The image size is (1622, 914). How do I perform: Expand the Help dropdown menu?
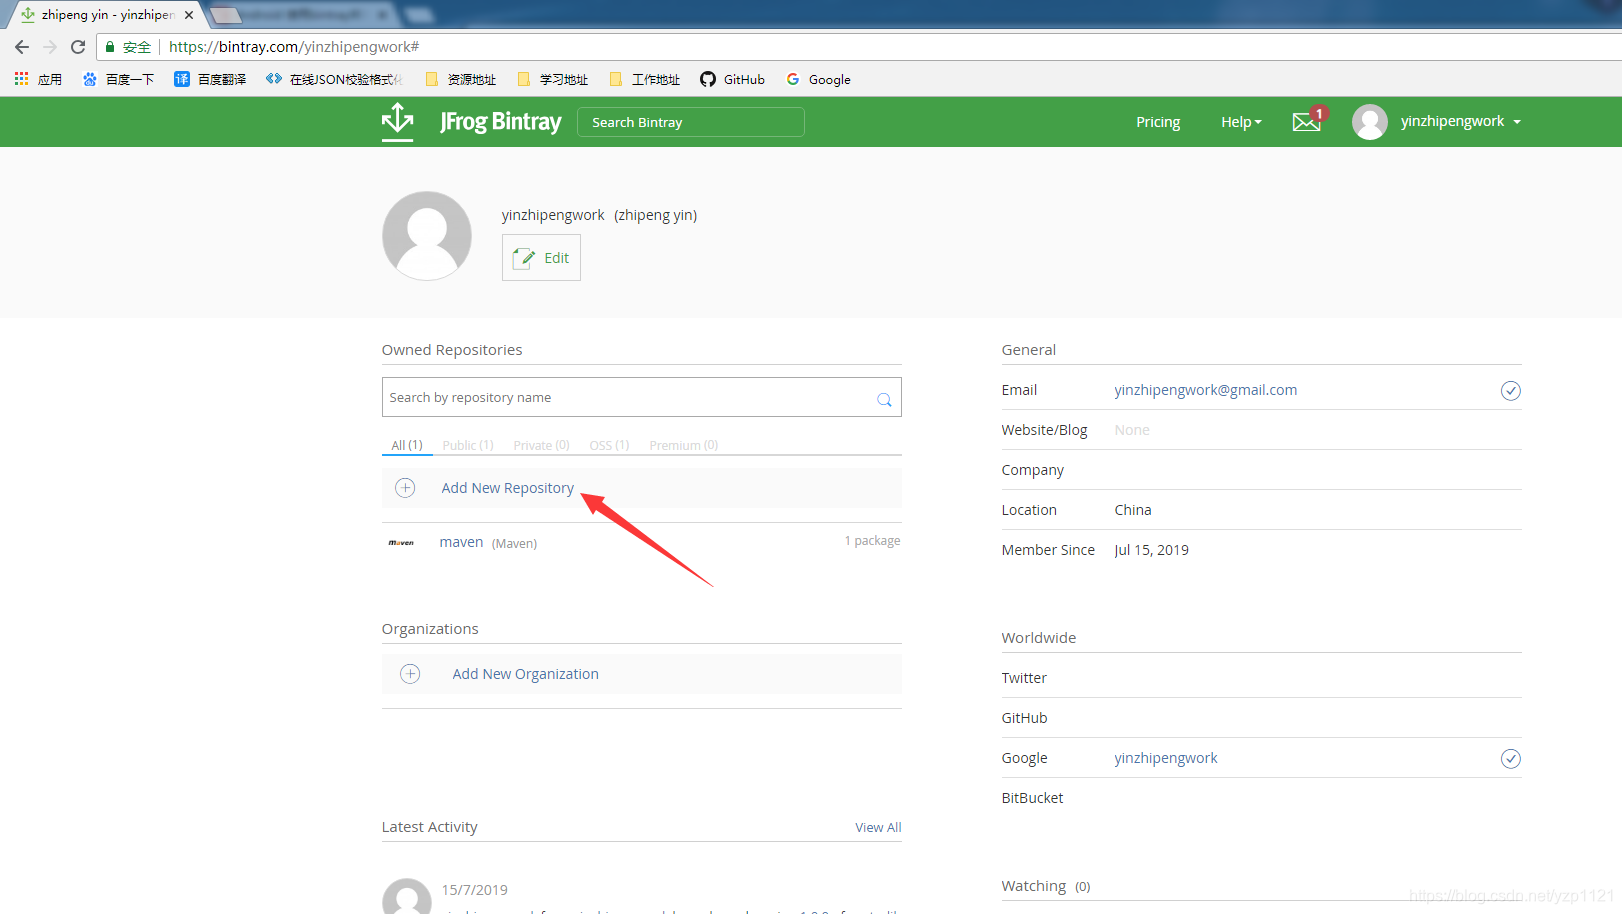[1241, 122]
